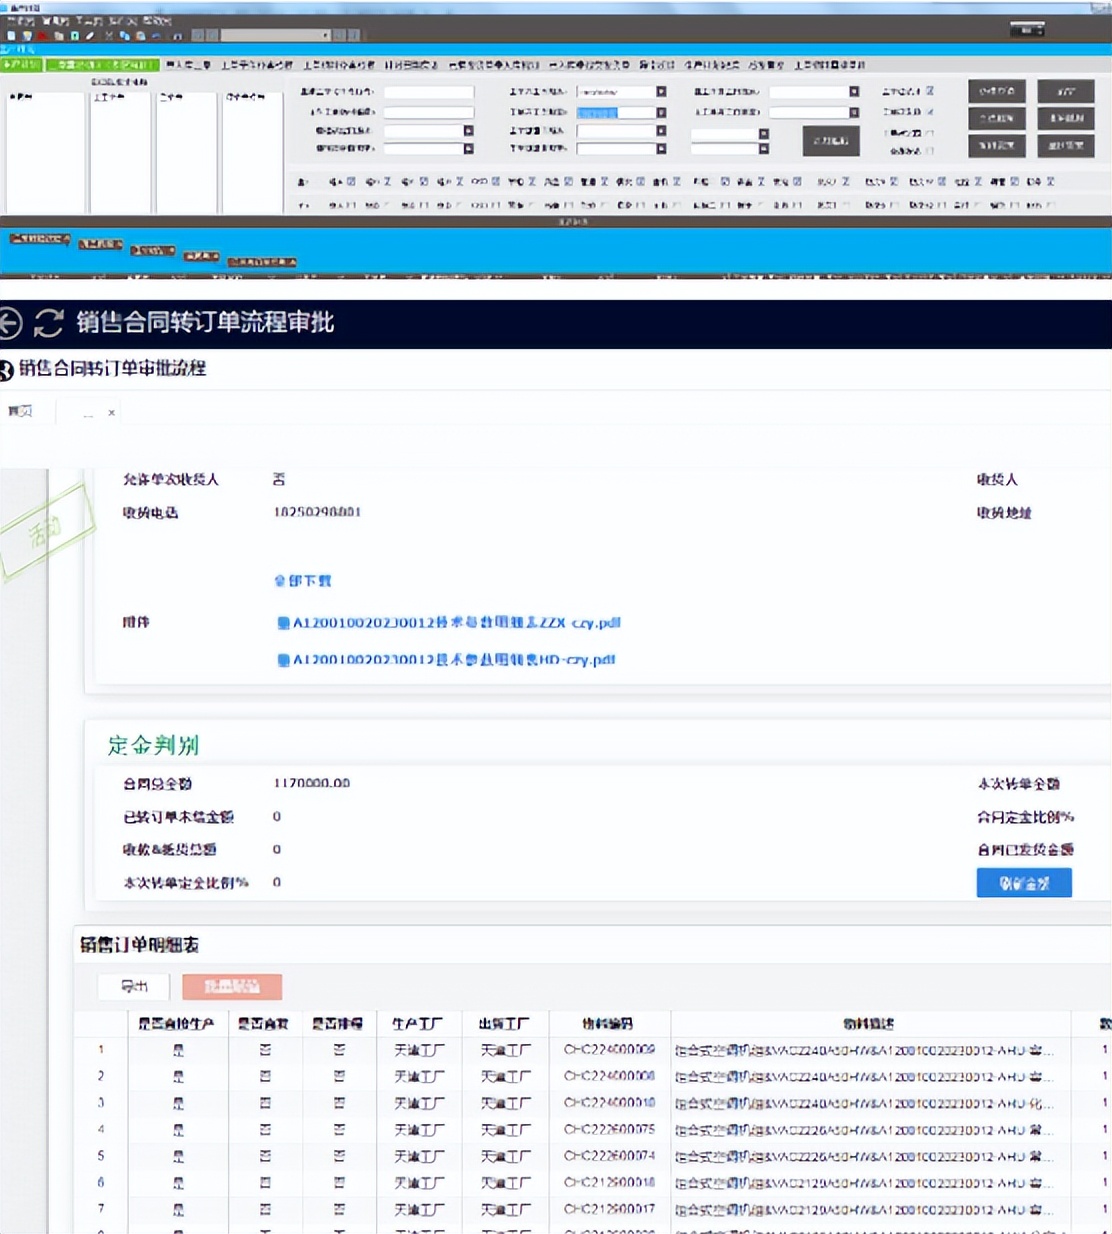Click the 物料编码 column header

tap(608, 1023)
